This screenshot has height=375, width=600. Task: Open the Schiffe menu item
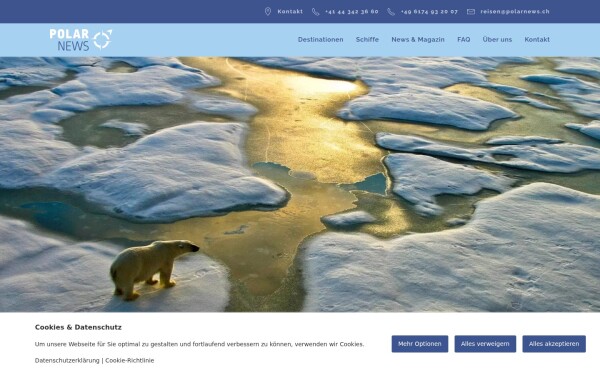pos(367,39)
